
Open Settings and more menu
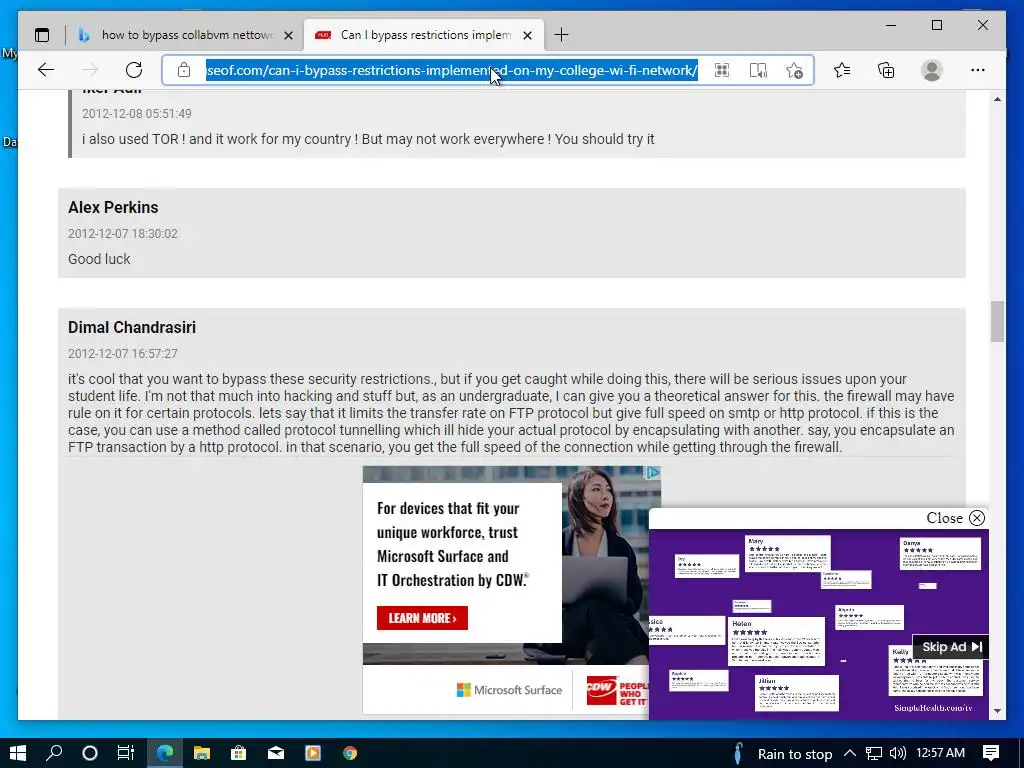pyautogui.click(x=978, y=70)
